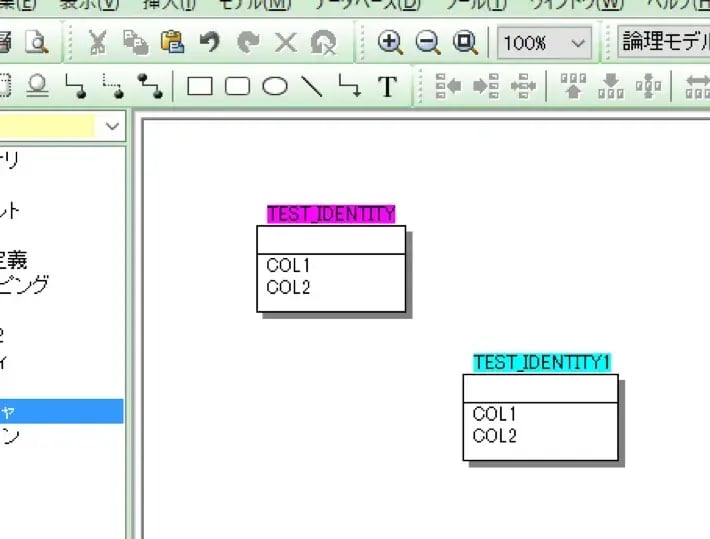Open the モデル(M) menu

pyautogui.click(x=255, y=4)
